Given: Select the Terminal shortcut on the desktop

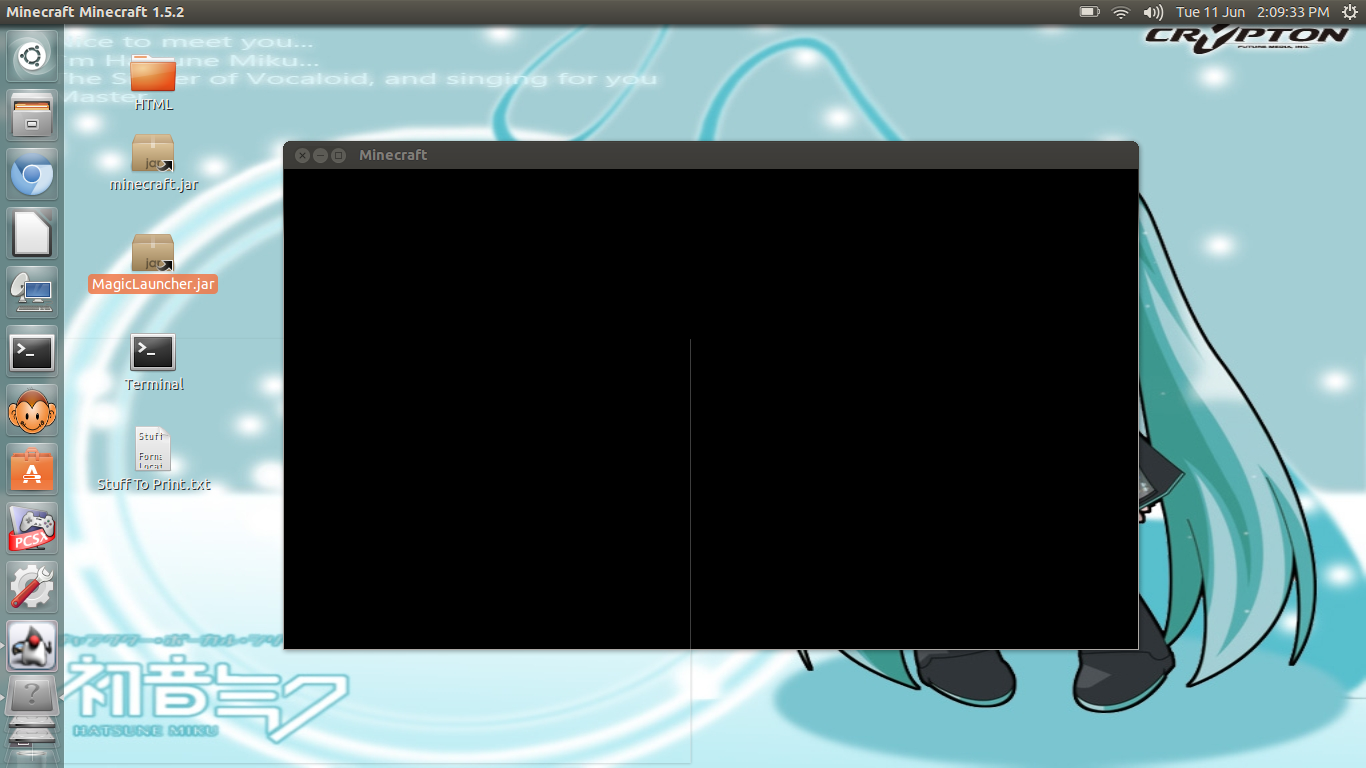Looking at the screenshot, I should [x=153, y=363].
